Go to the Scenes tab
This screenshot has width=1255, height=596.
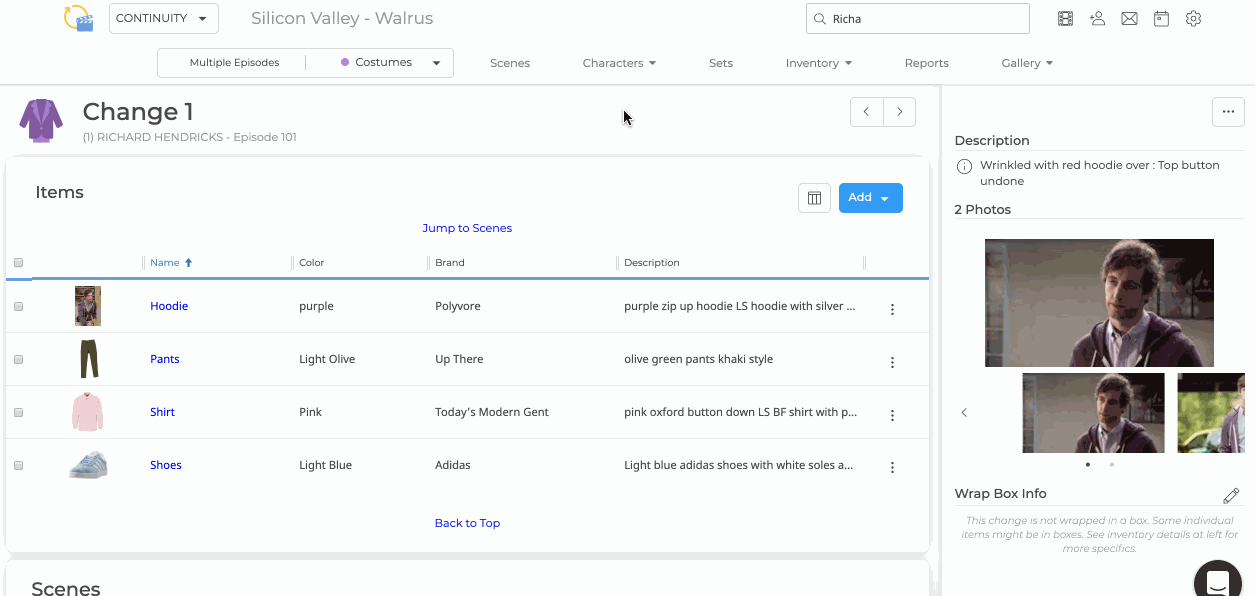coord(510,63)
